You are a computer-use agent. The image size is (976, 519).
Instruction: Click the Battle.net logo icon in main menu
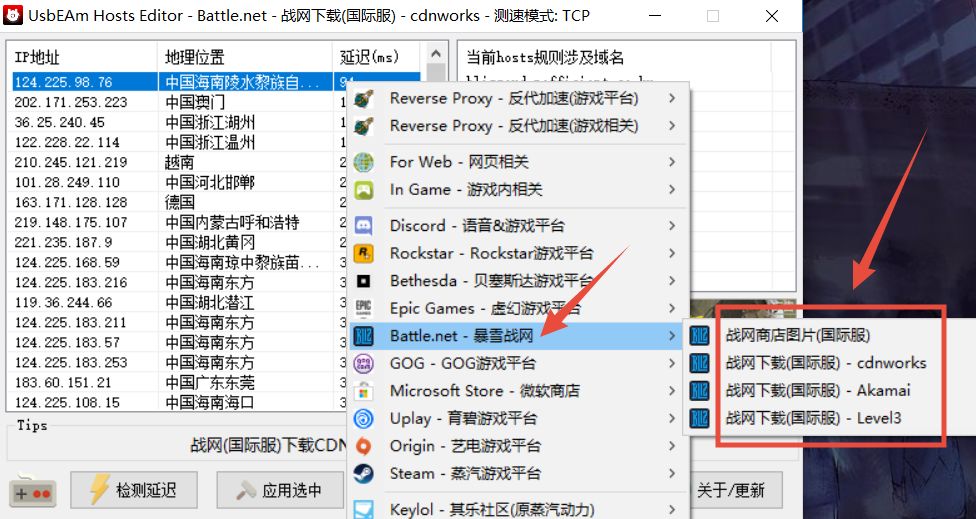(x=364, y=336)
